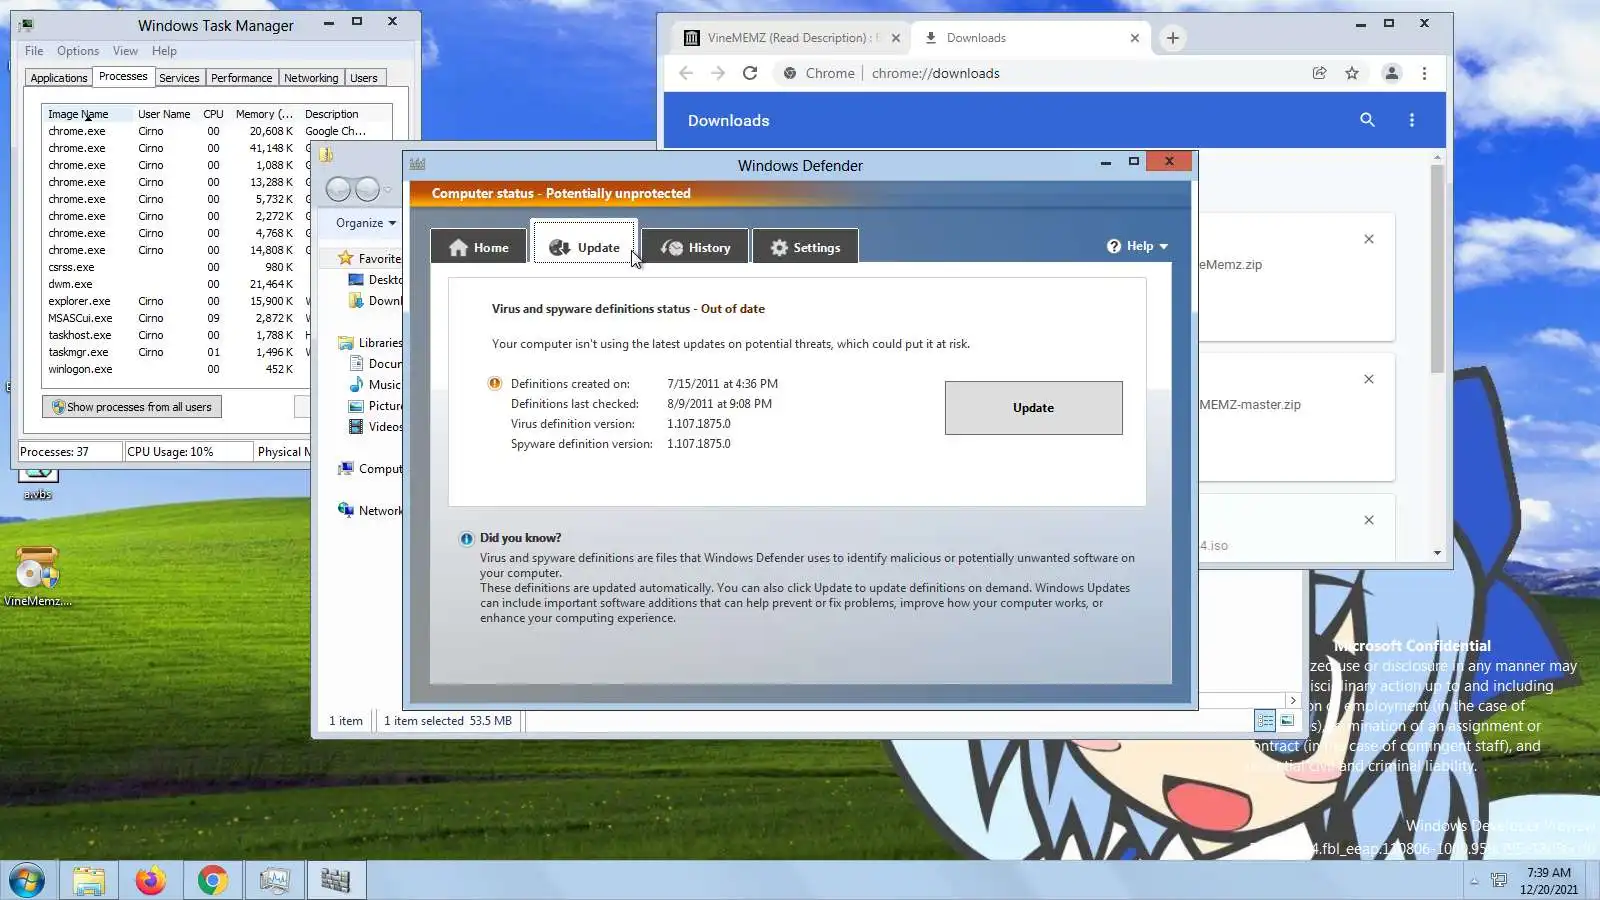
Task: Search downloads with the magnifier icon
Action: click(1367, 120)
